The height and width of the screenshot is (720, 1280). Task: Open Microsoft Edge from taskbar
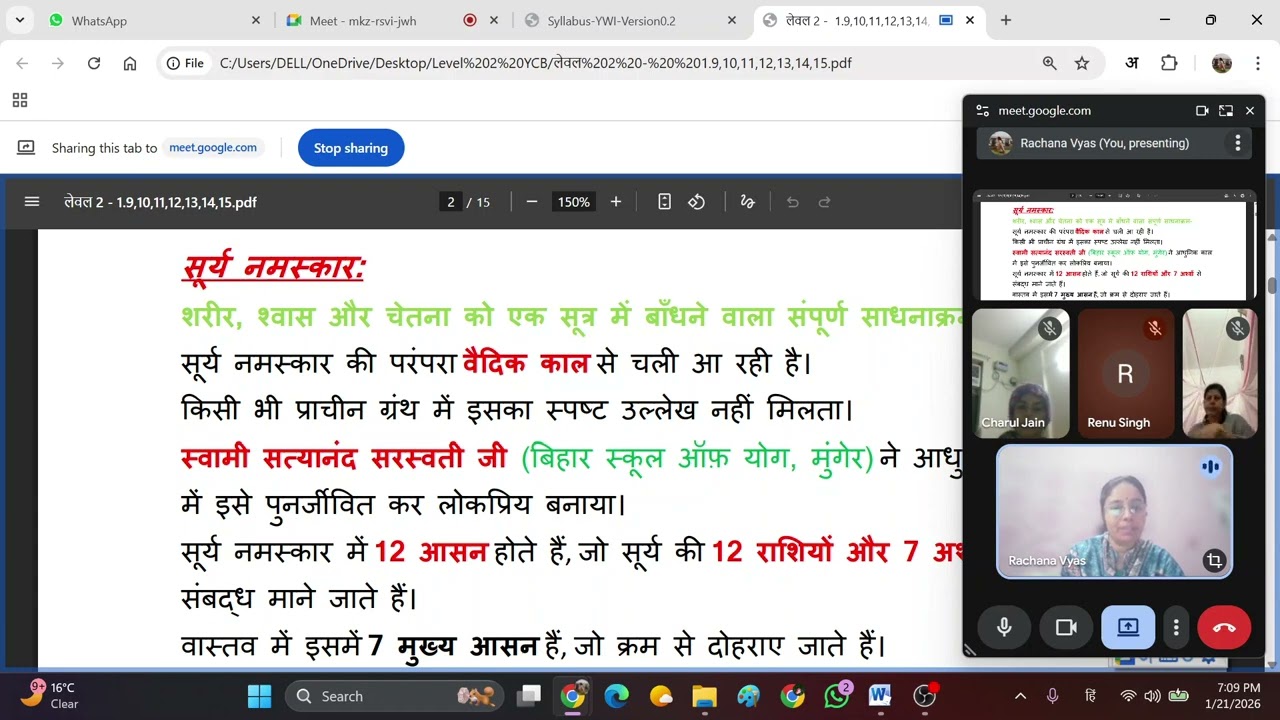(x=616, y=696)
